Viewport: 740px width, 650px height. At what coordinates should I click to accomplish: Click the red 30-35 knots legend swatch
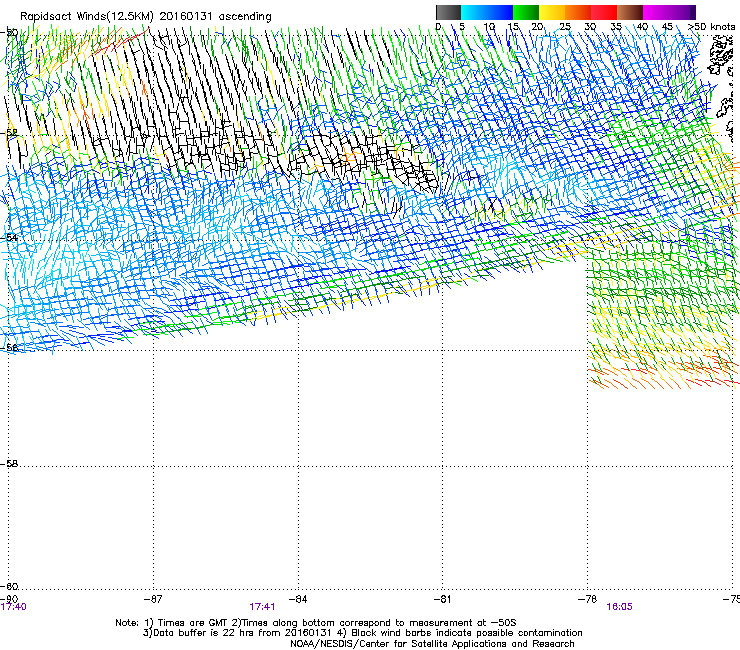pyautogui.click(x=604, y=12)
